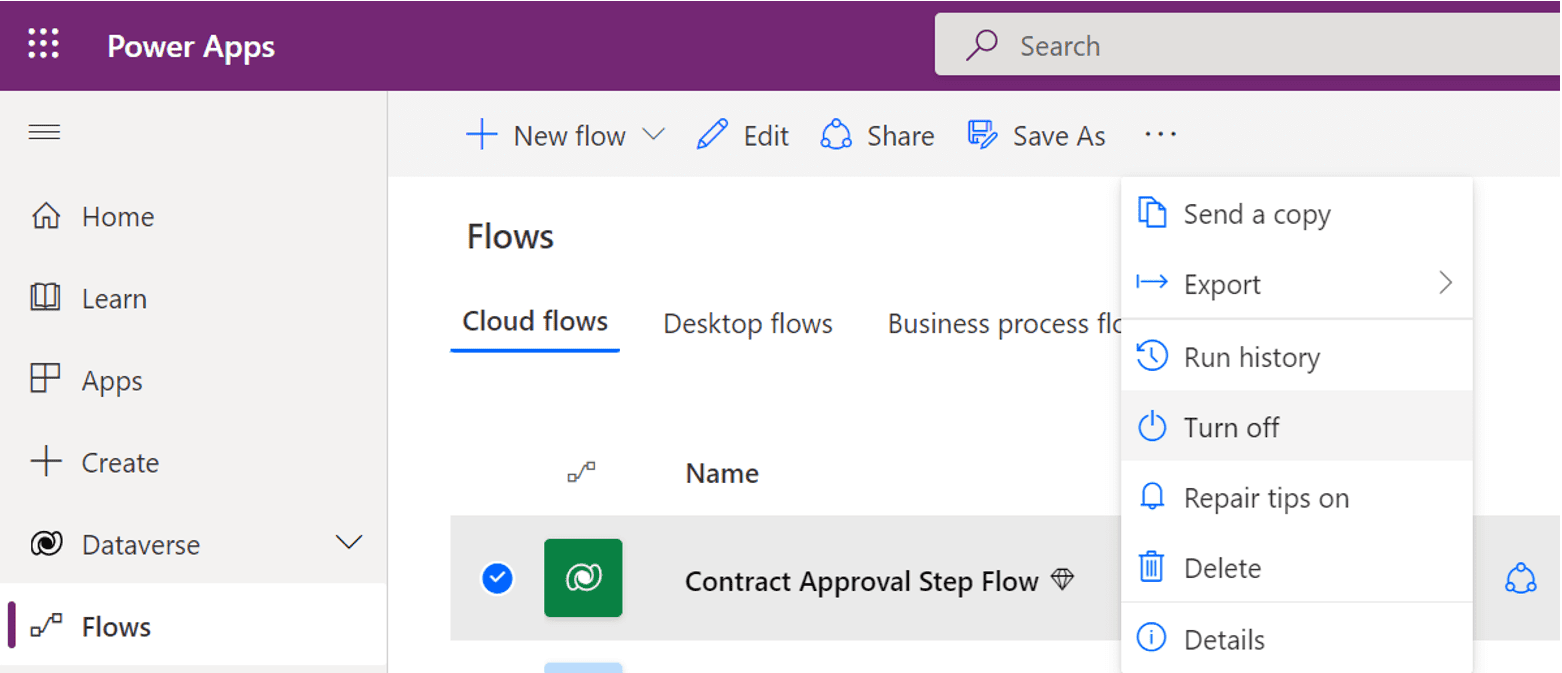Click the Home house icon
Screen dimensions: 1562x673
pos(46,216)
